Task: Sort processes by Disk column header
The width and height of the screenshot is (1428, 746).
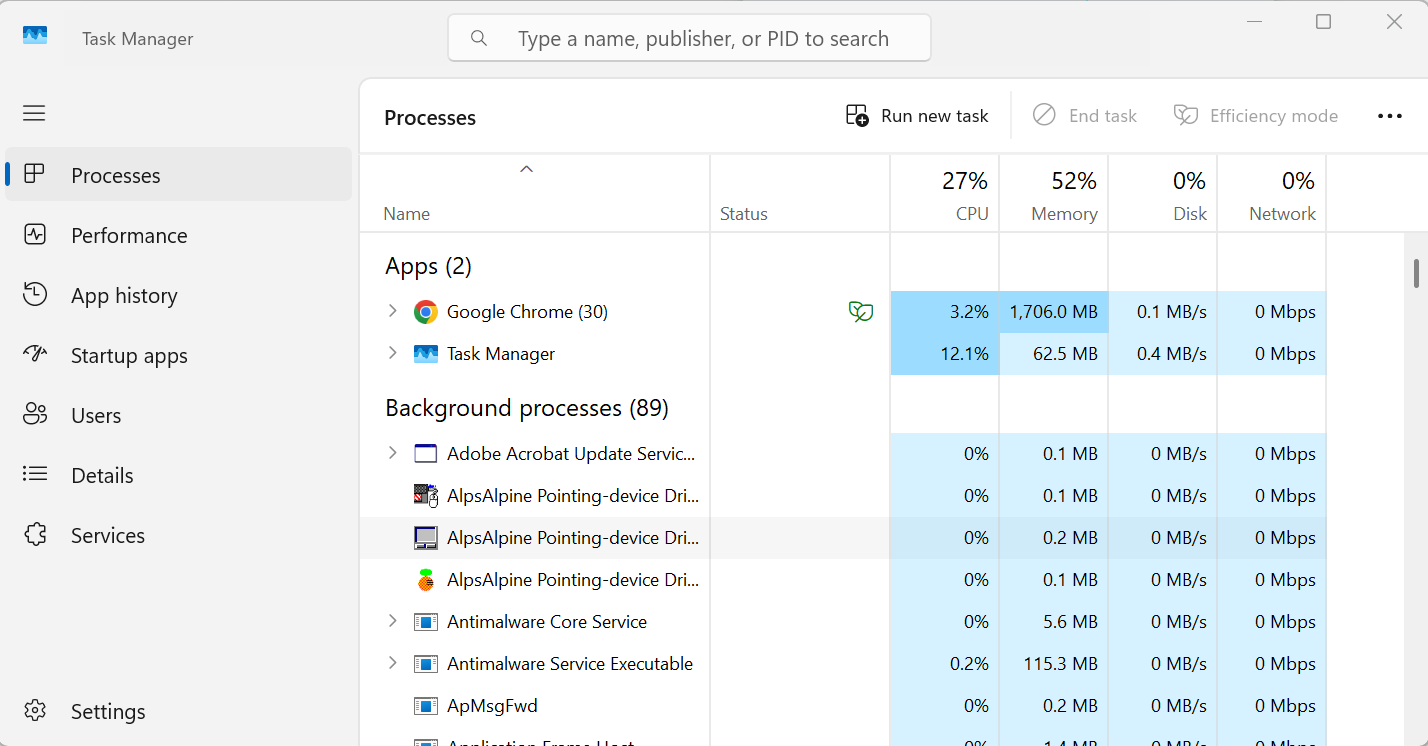Action: [1163, 194]
